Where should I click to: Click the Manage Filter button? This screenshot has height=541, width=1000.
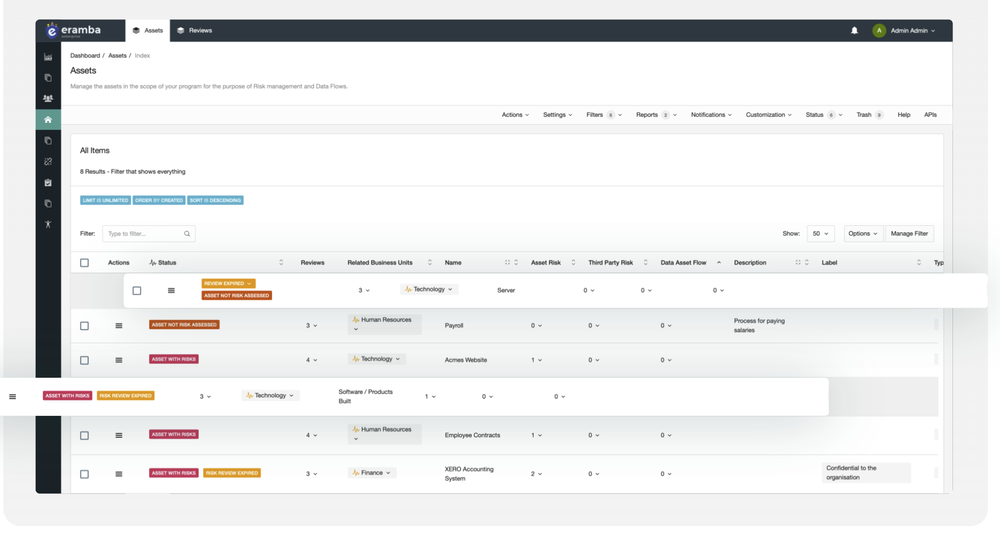click(x=909, y=233)
